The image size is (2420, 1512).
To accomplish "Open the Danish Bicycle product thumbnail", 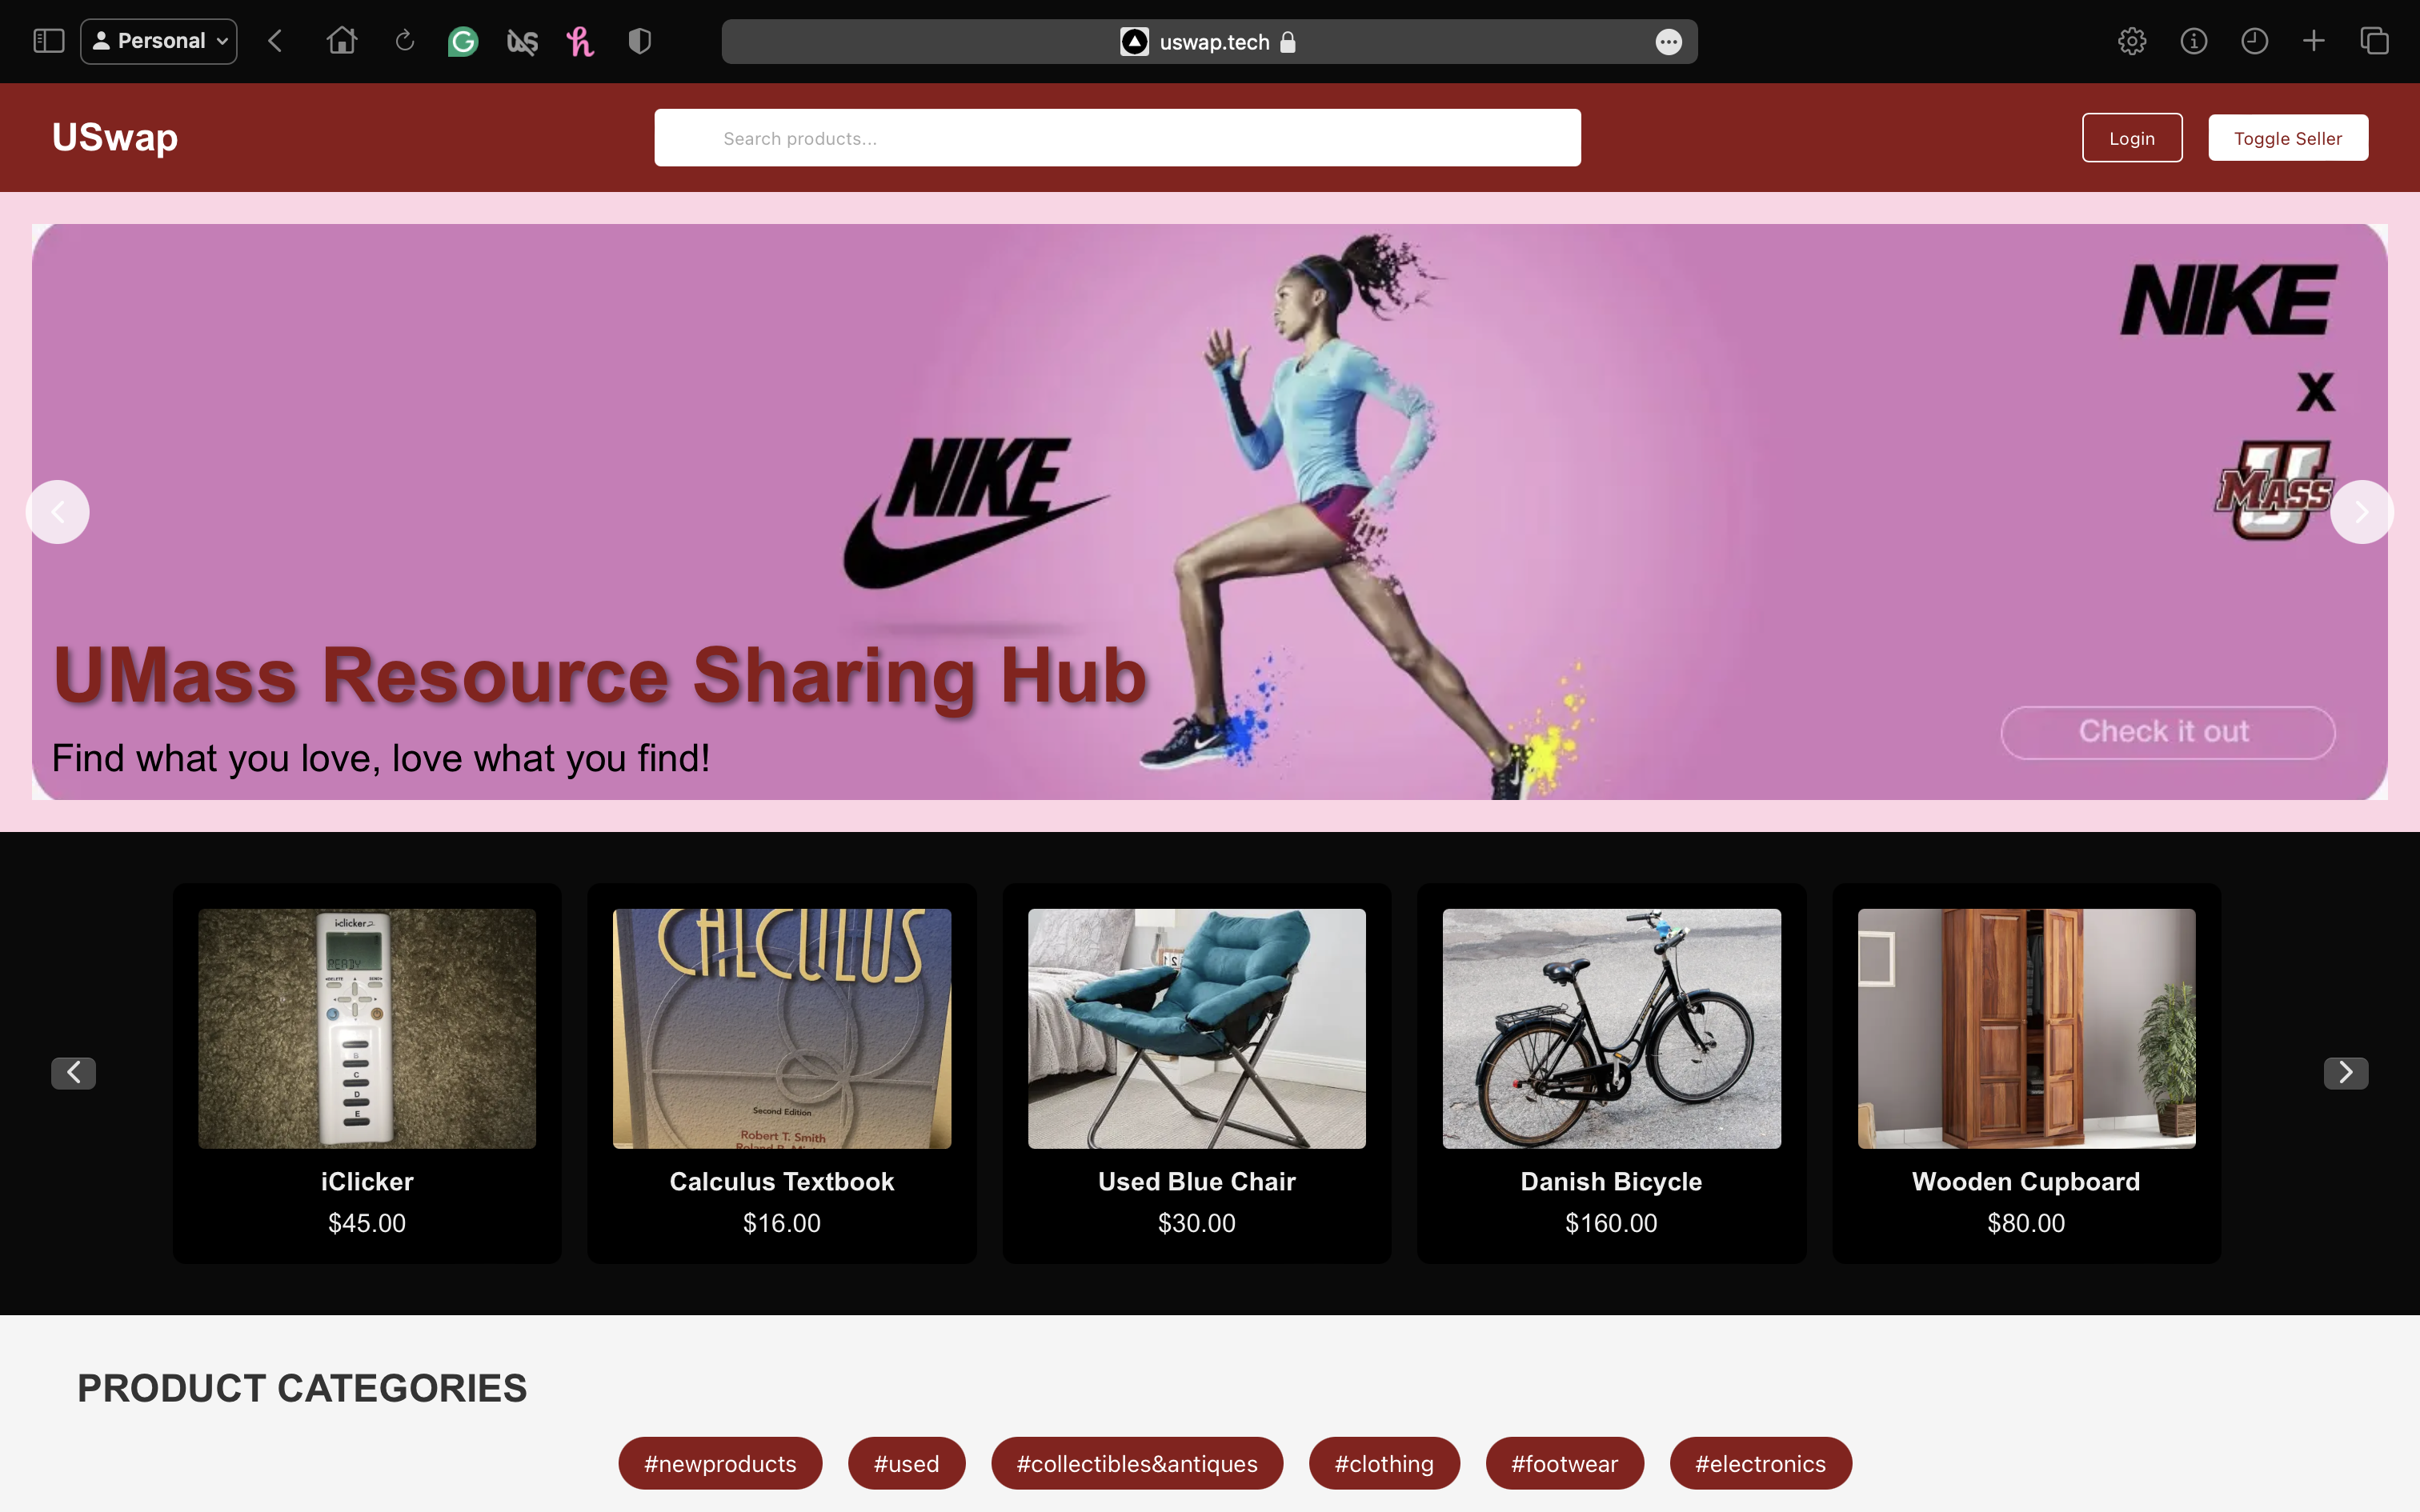I will 1611,1028.
